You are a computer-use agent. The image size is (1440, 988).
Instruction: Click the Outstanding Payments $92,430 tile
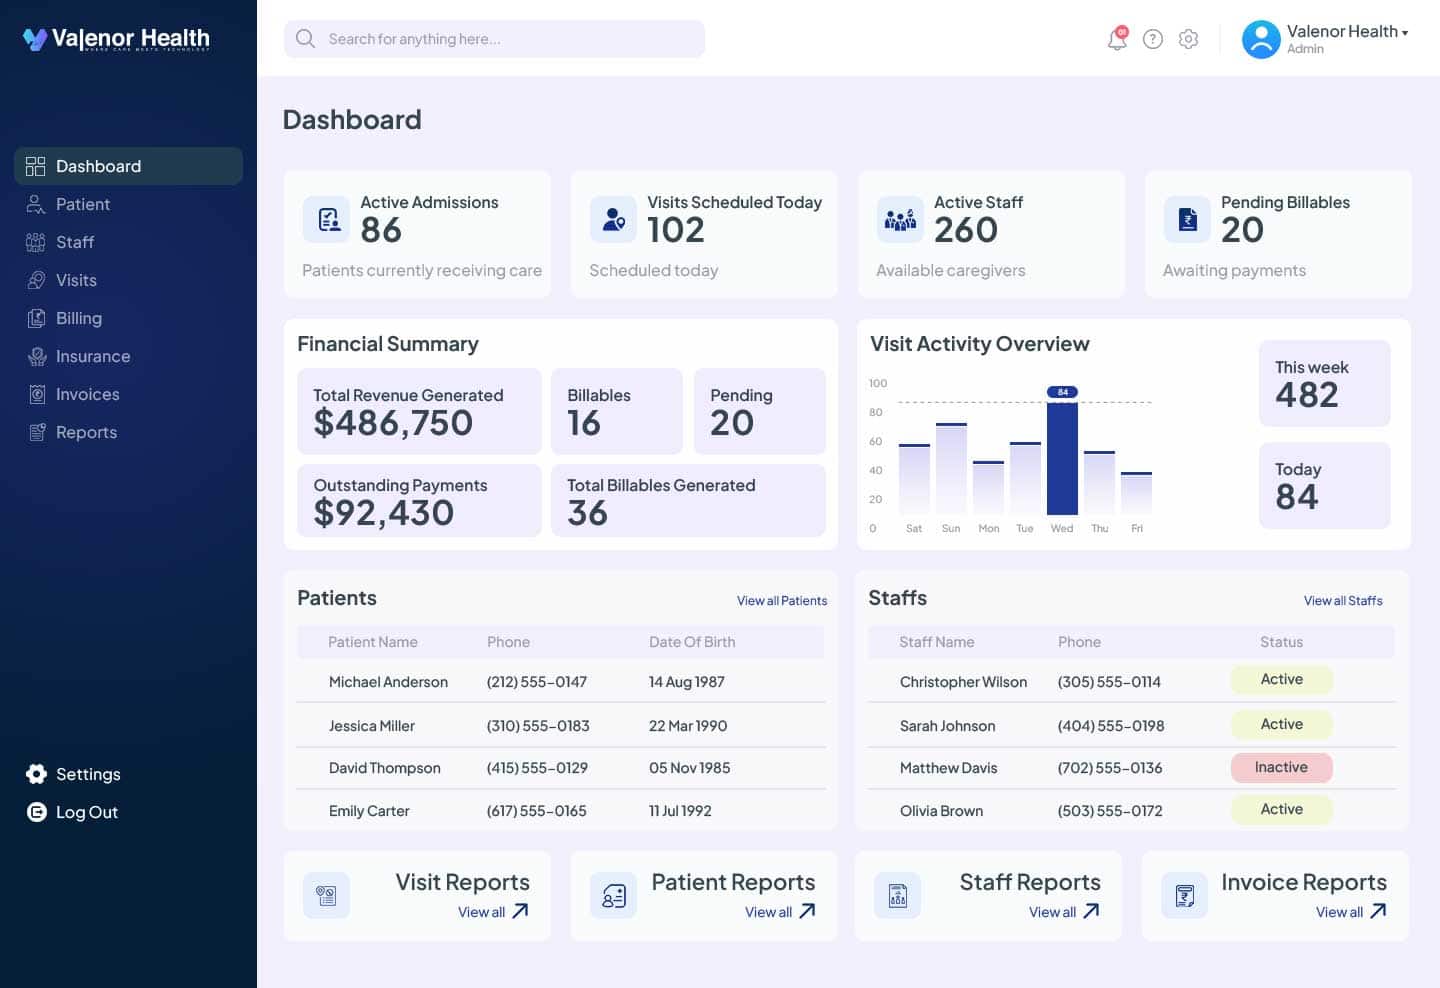point(419,500)
